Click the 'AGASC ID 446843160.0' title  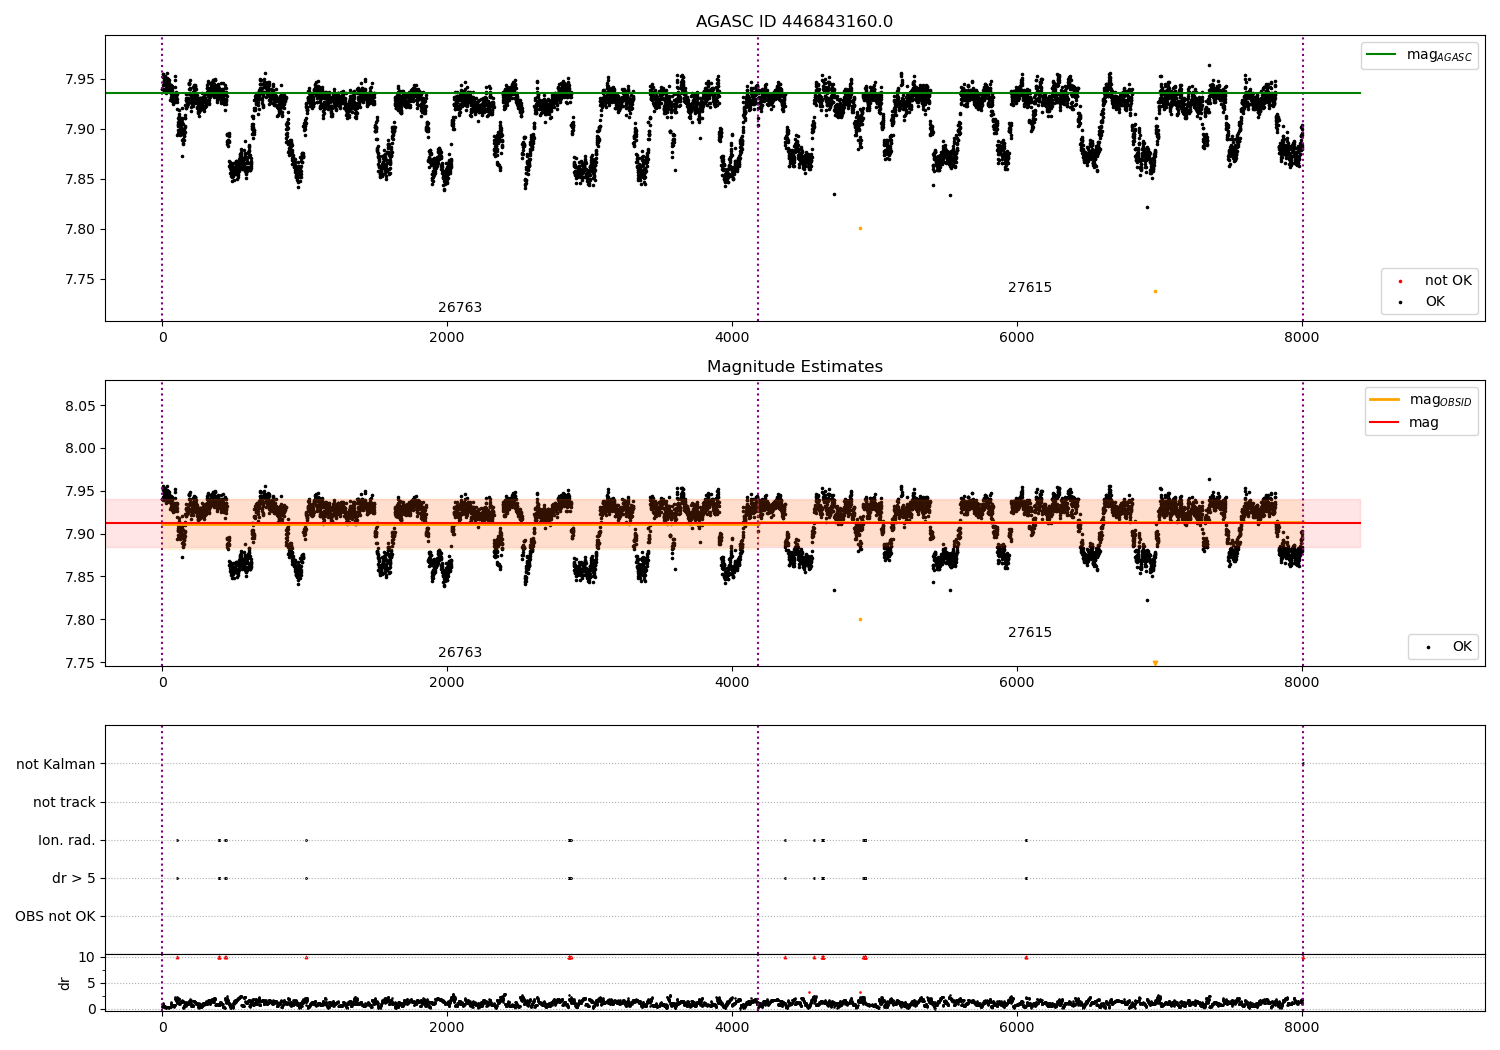pos(795,22)
